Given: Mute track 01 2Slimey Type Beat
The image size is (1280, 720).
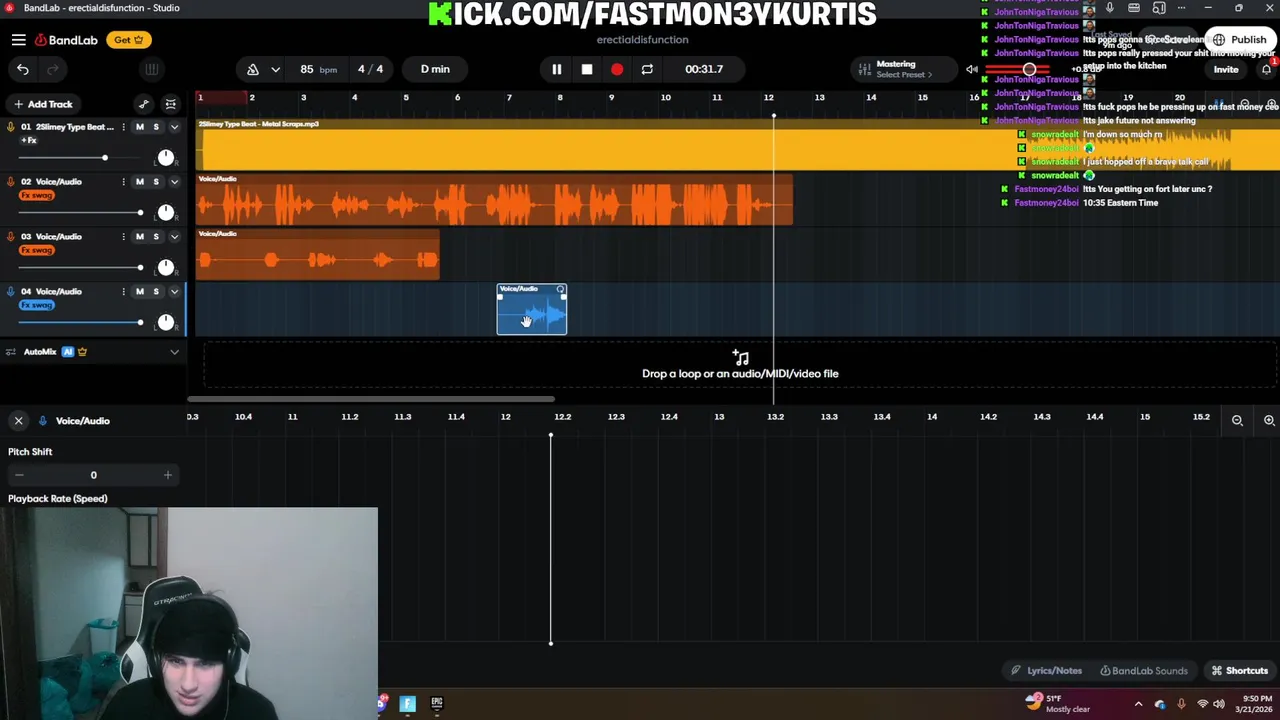Looking at the screenshot, I should click(140, 127).
